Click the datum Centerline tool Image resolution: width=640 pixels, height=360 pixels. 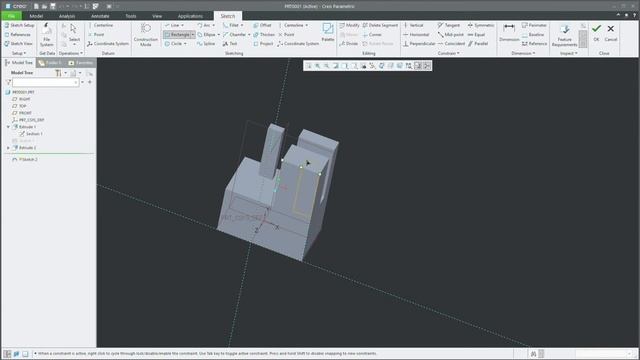100,25
